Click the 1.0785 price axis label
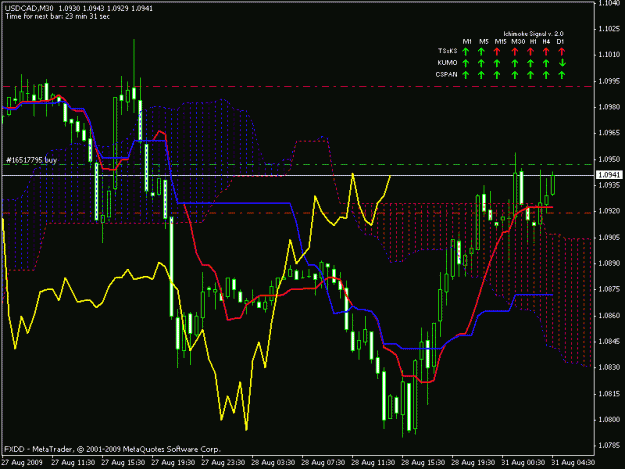Image resolution: width=625 pixels, height=469 pixels. (x=609, y=445)
